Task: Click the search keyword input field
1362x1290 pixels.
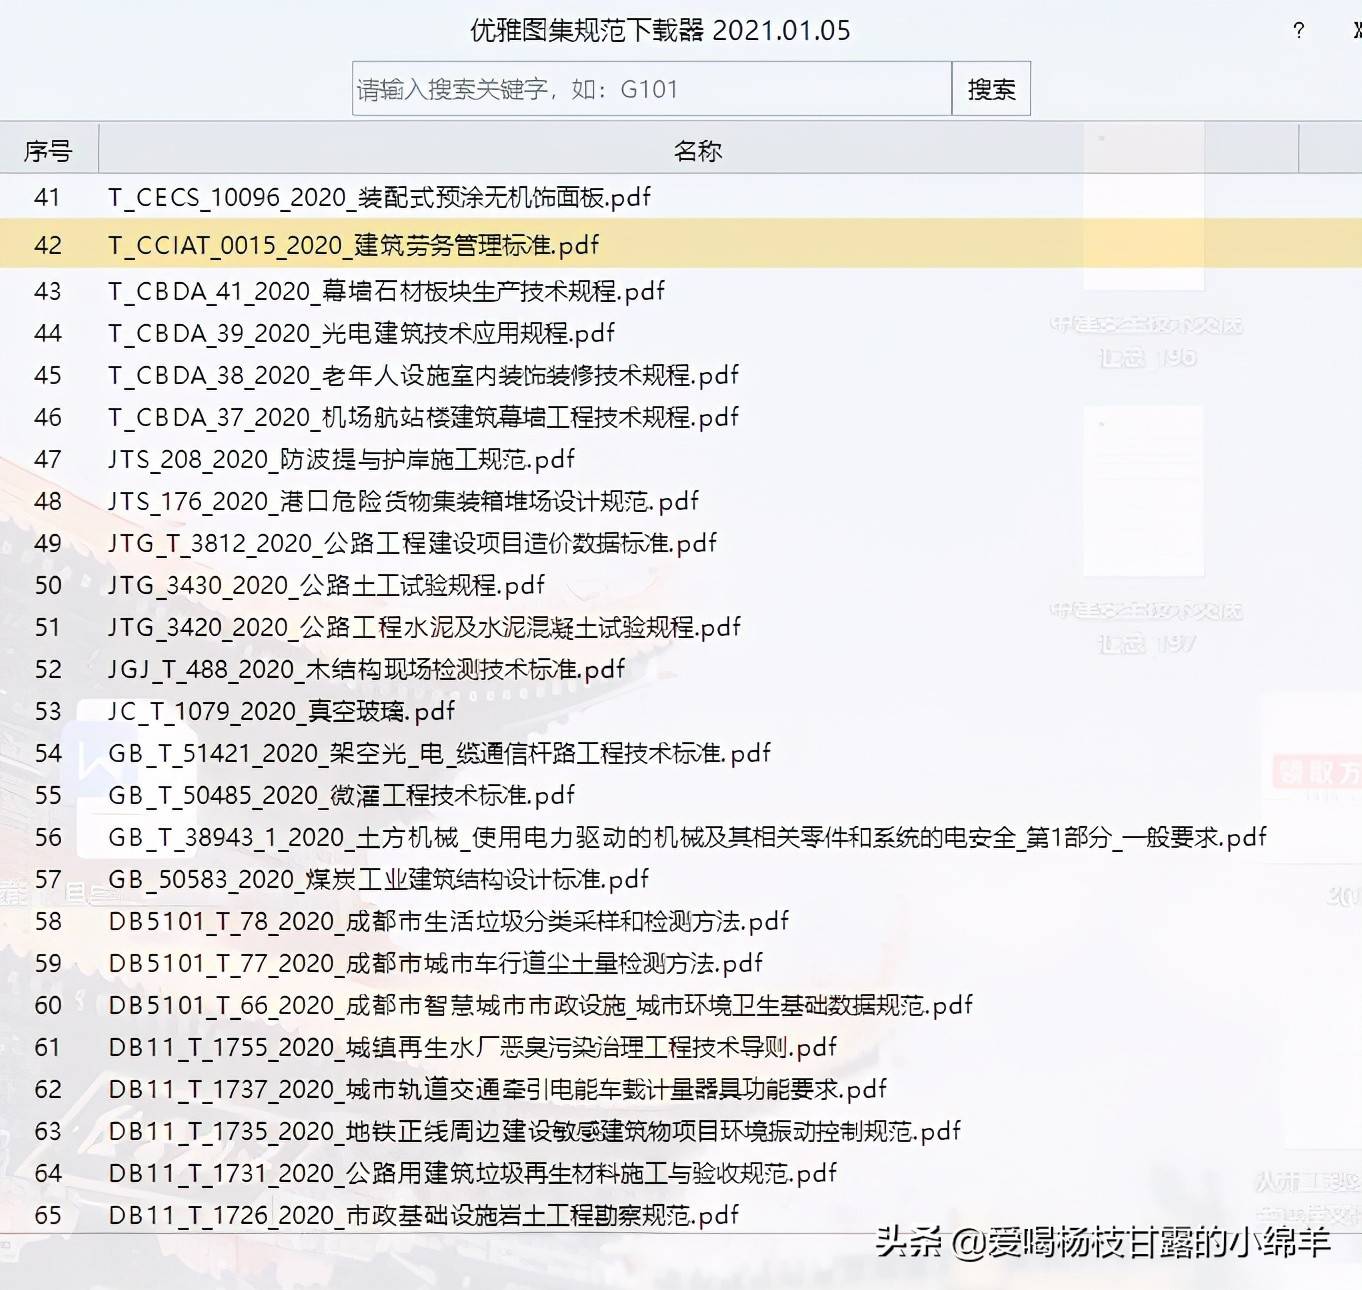Action: (x=651, y=89)
